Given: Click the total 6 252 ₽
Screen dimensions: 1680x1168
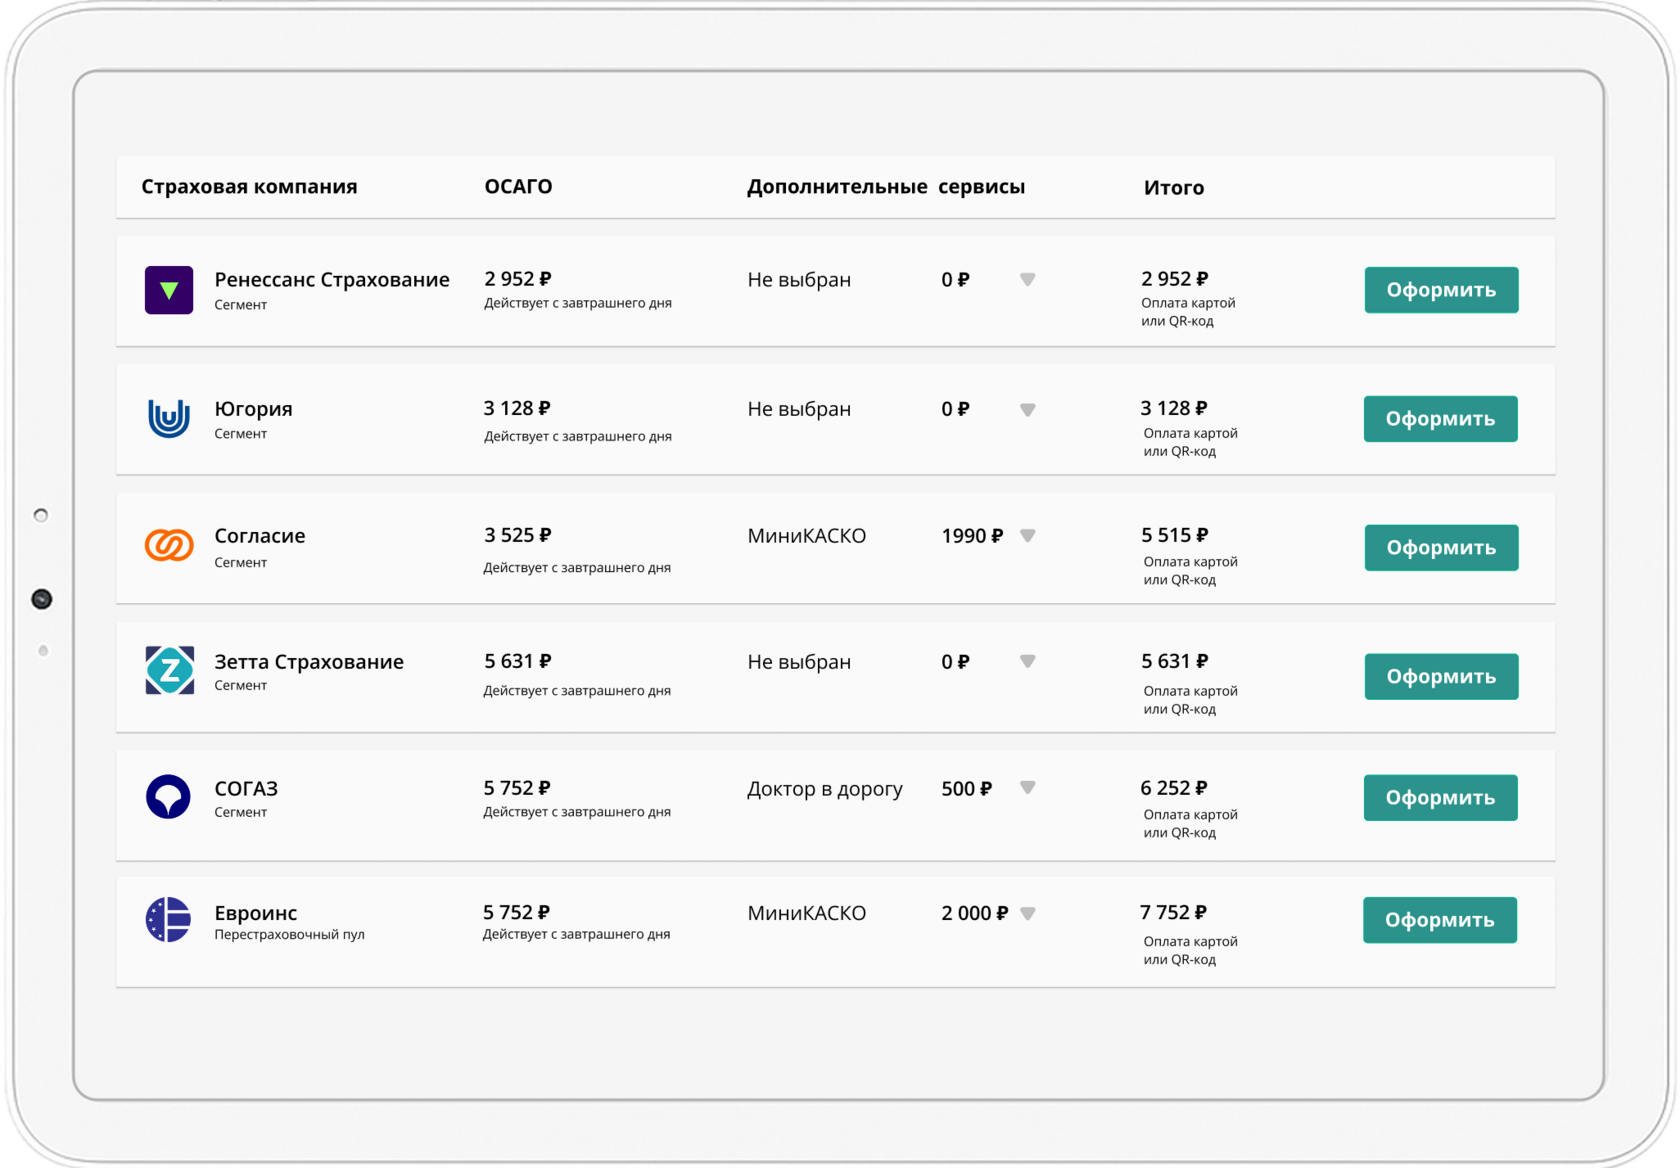Looking at the screenshot, I should tap(1174, 788).
